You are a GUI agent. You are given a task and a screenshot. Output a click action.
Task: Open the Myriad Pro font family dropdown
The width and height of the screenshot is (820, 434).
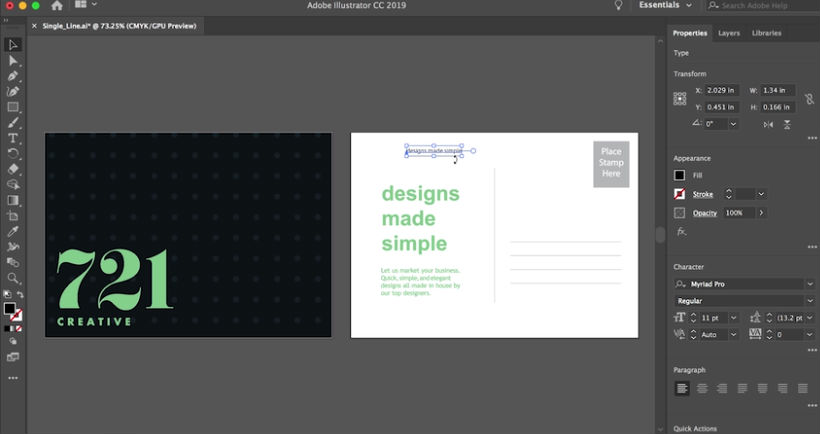point(810,284)
